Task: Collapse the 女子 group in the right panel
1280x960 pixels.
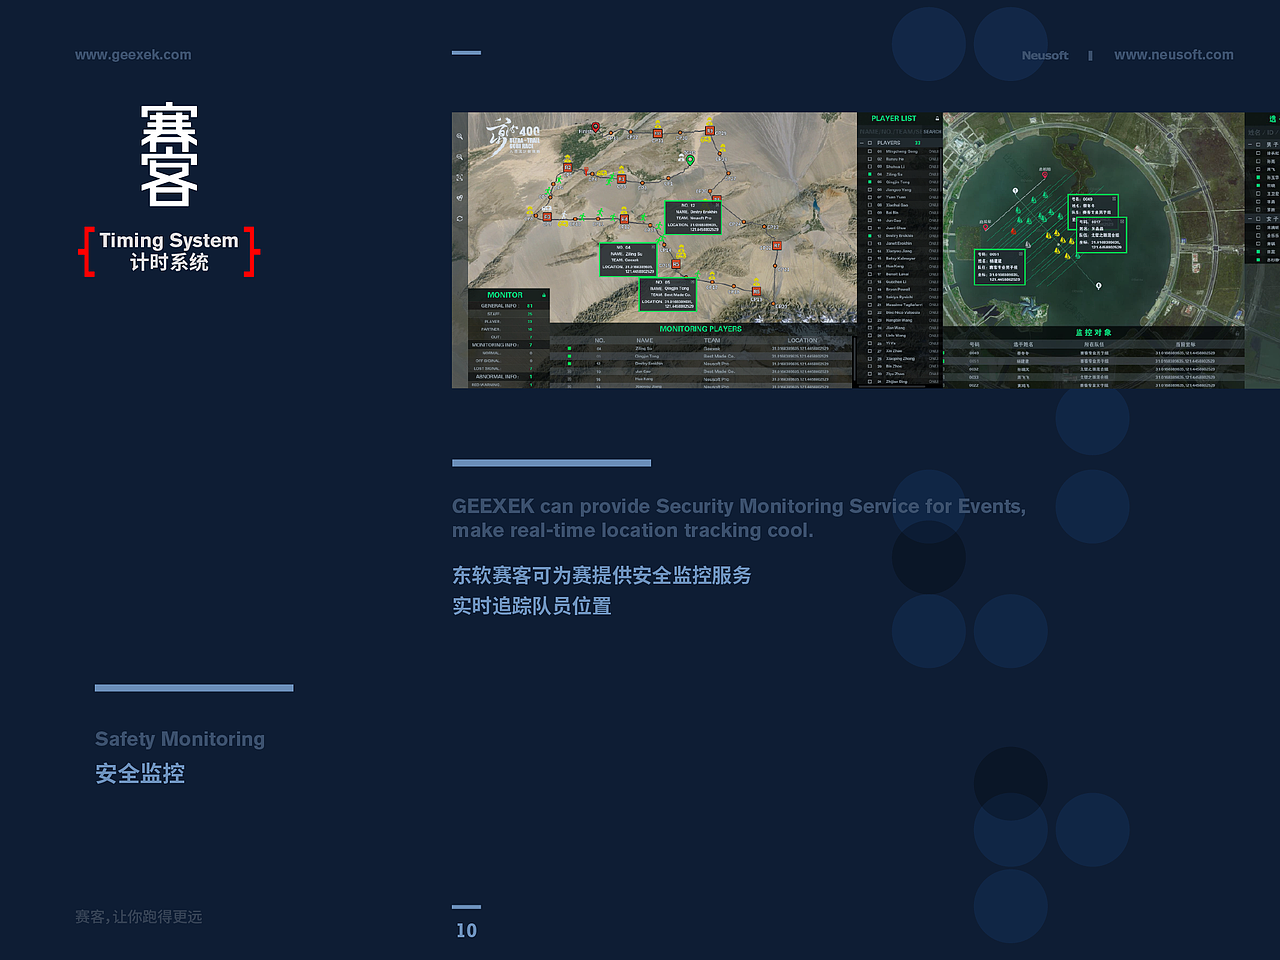Action: point(1250,219)
